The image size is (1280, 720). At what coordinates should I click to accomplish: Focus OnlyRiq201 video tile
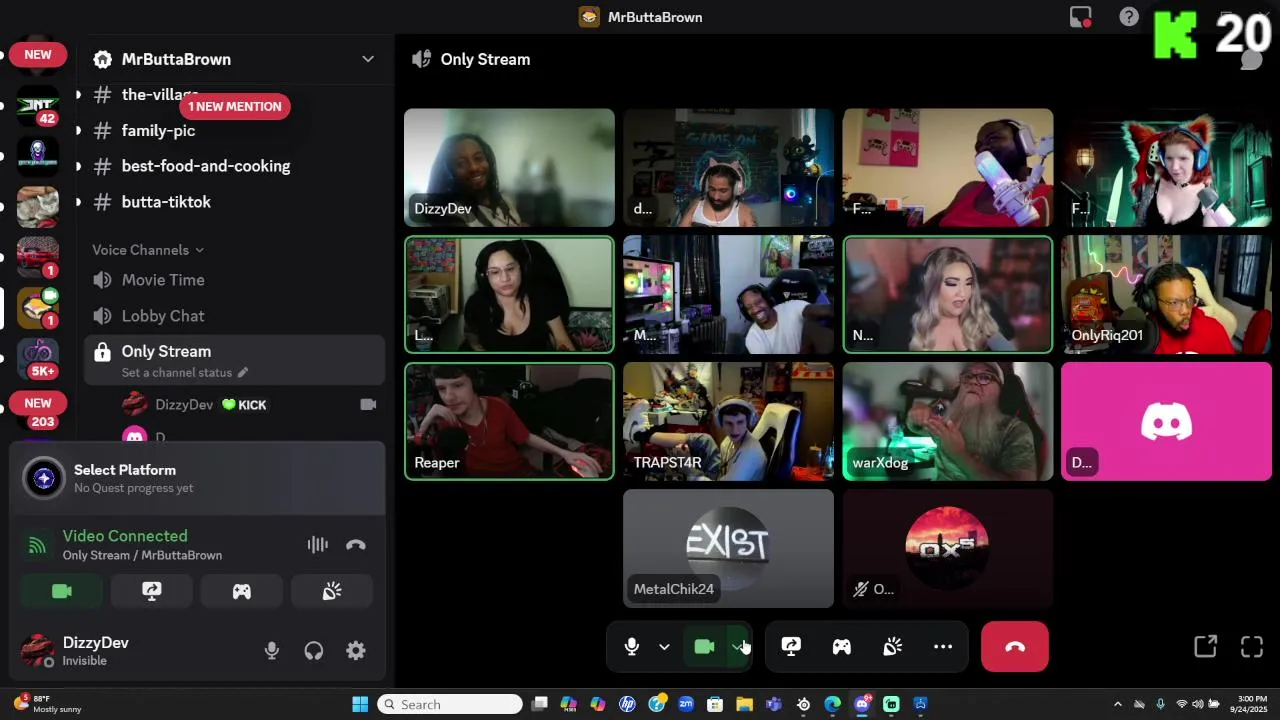[x=1166, y=295]
